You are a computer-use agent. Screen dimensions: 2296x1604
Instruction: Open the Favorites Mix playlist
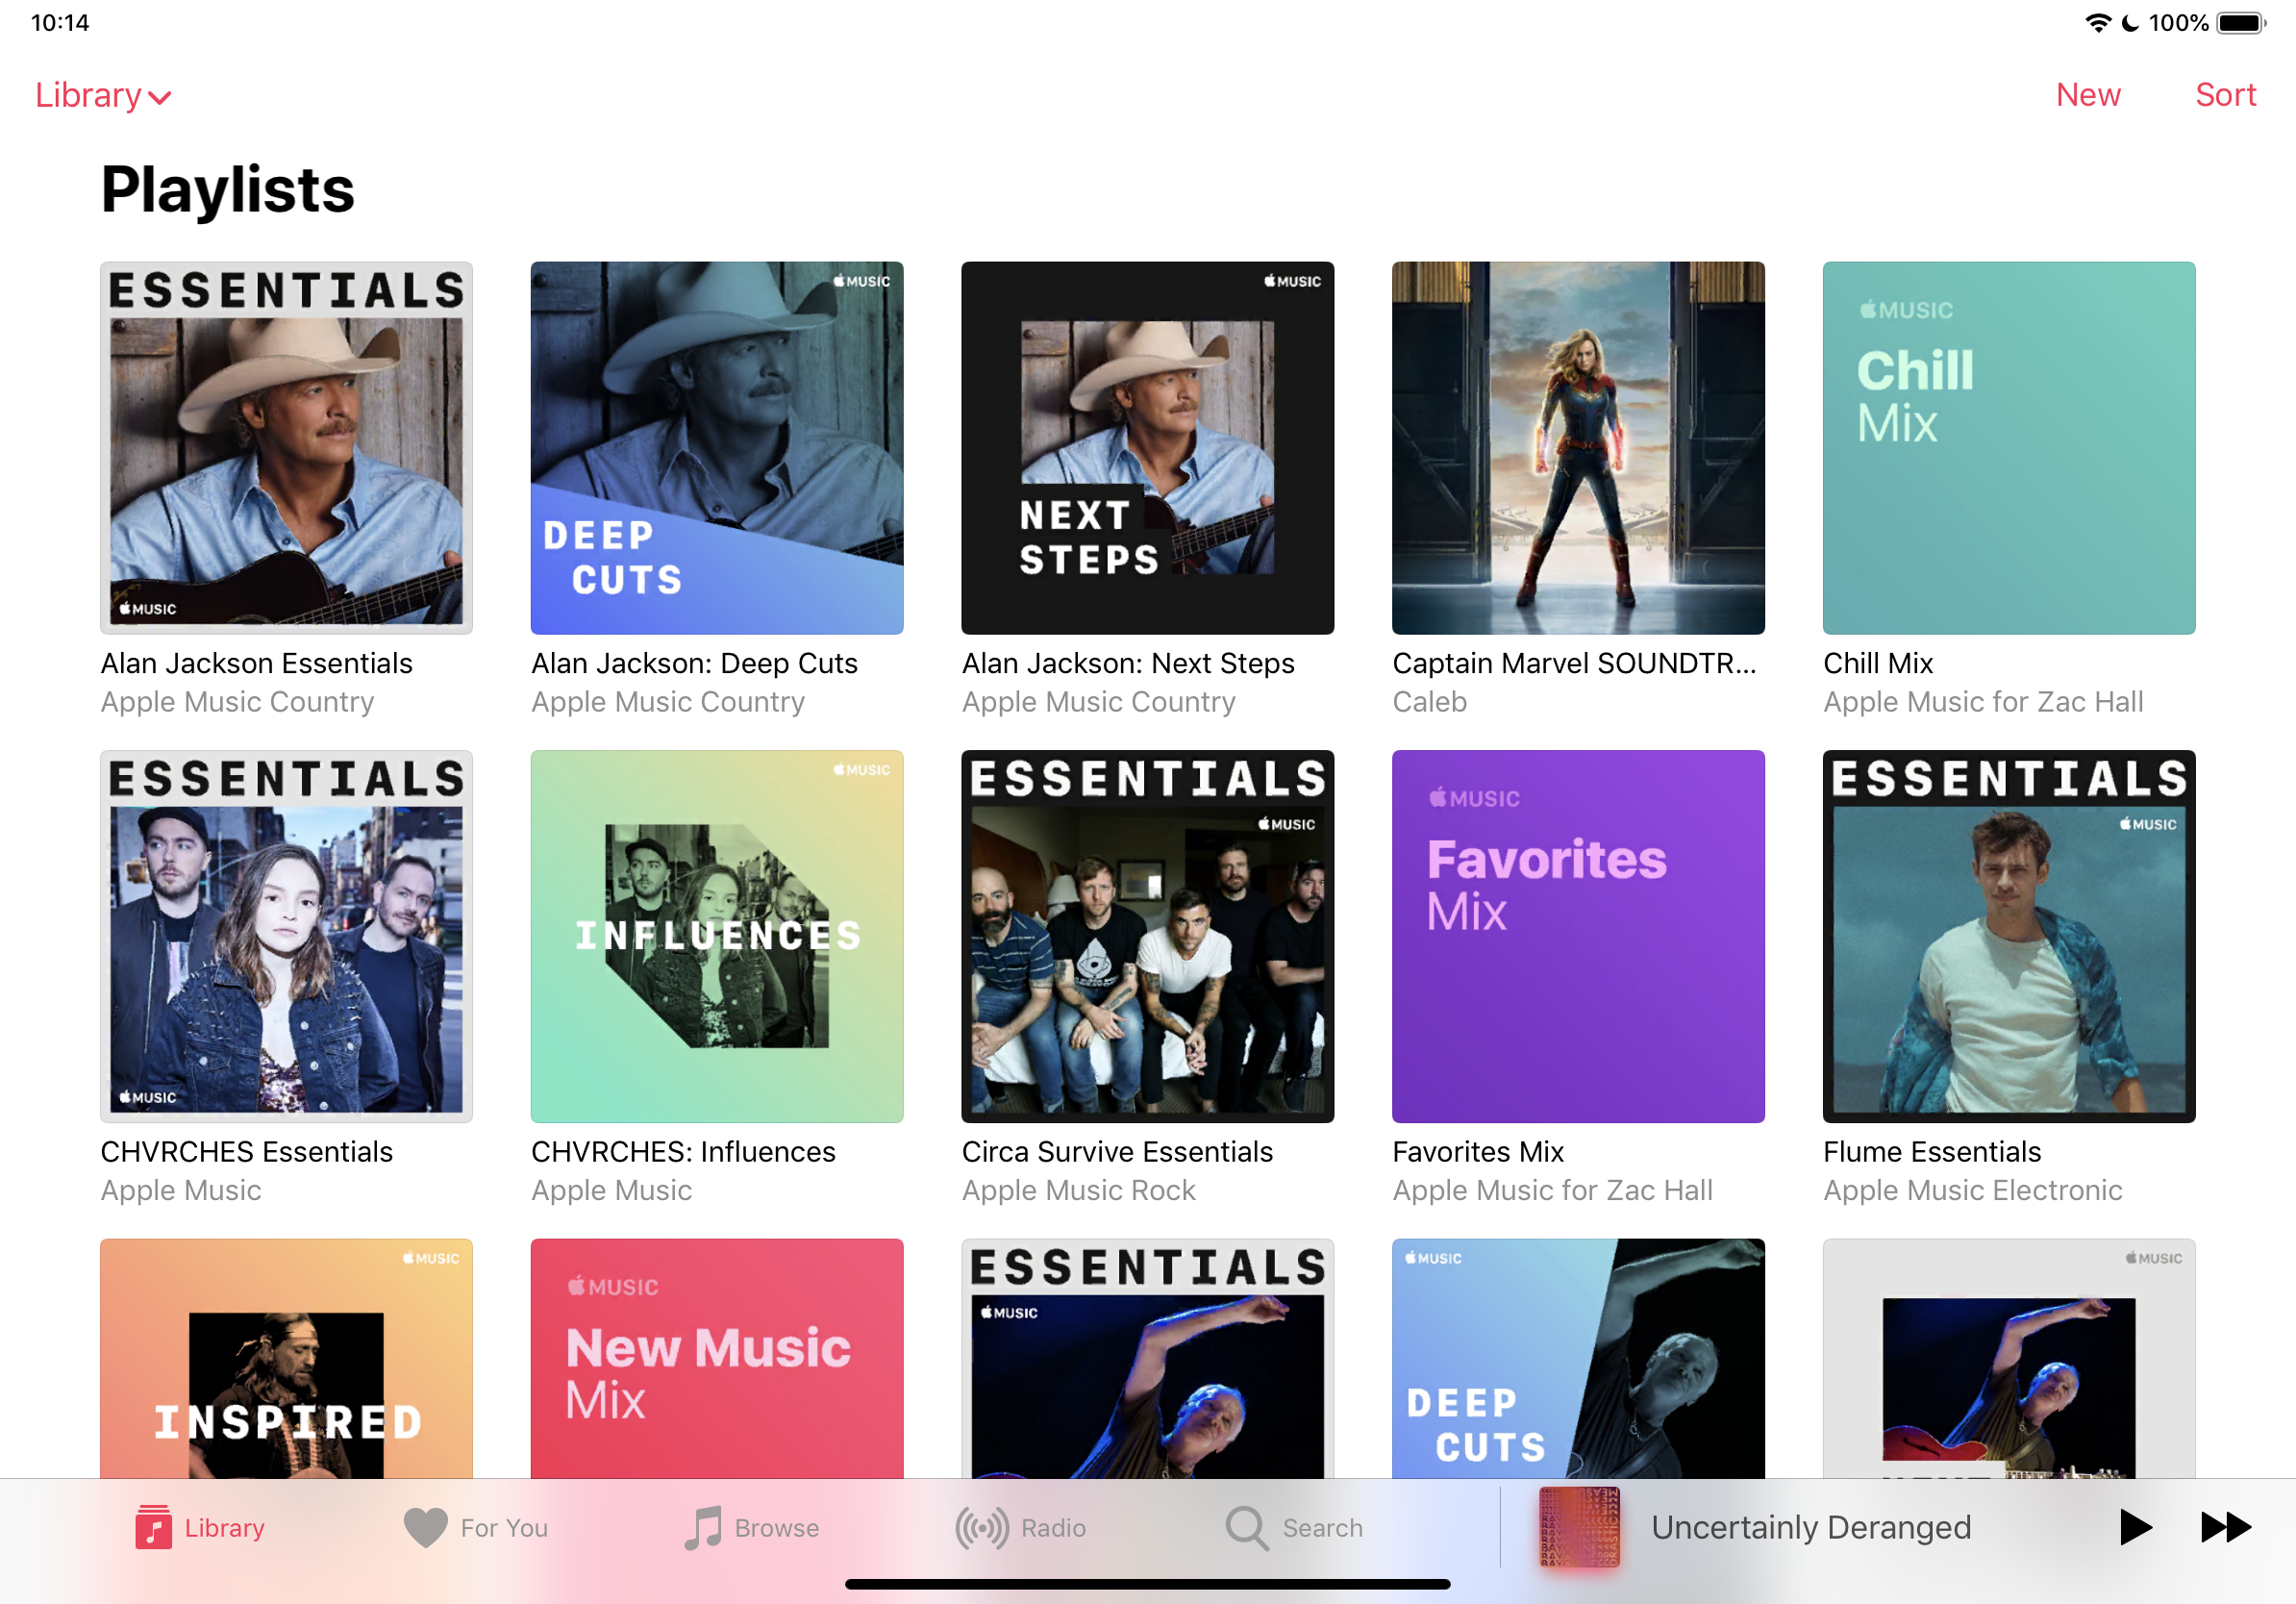1577,936
